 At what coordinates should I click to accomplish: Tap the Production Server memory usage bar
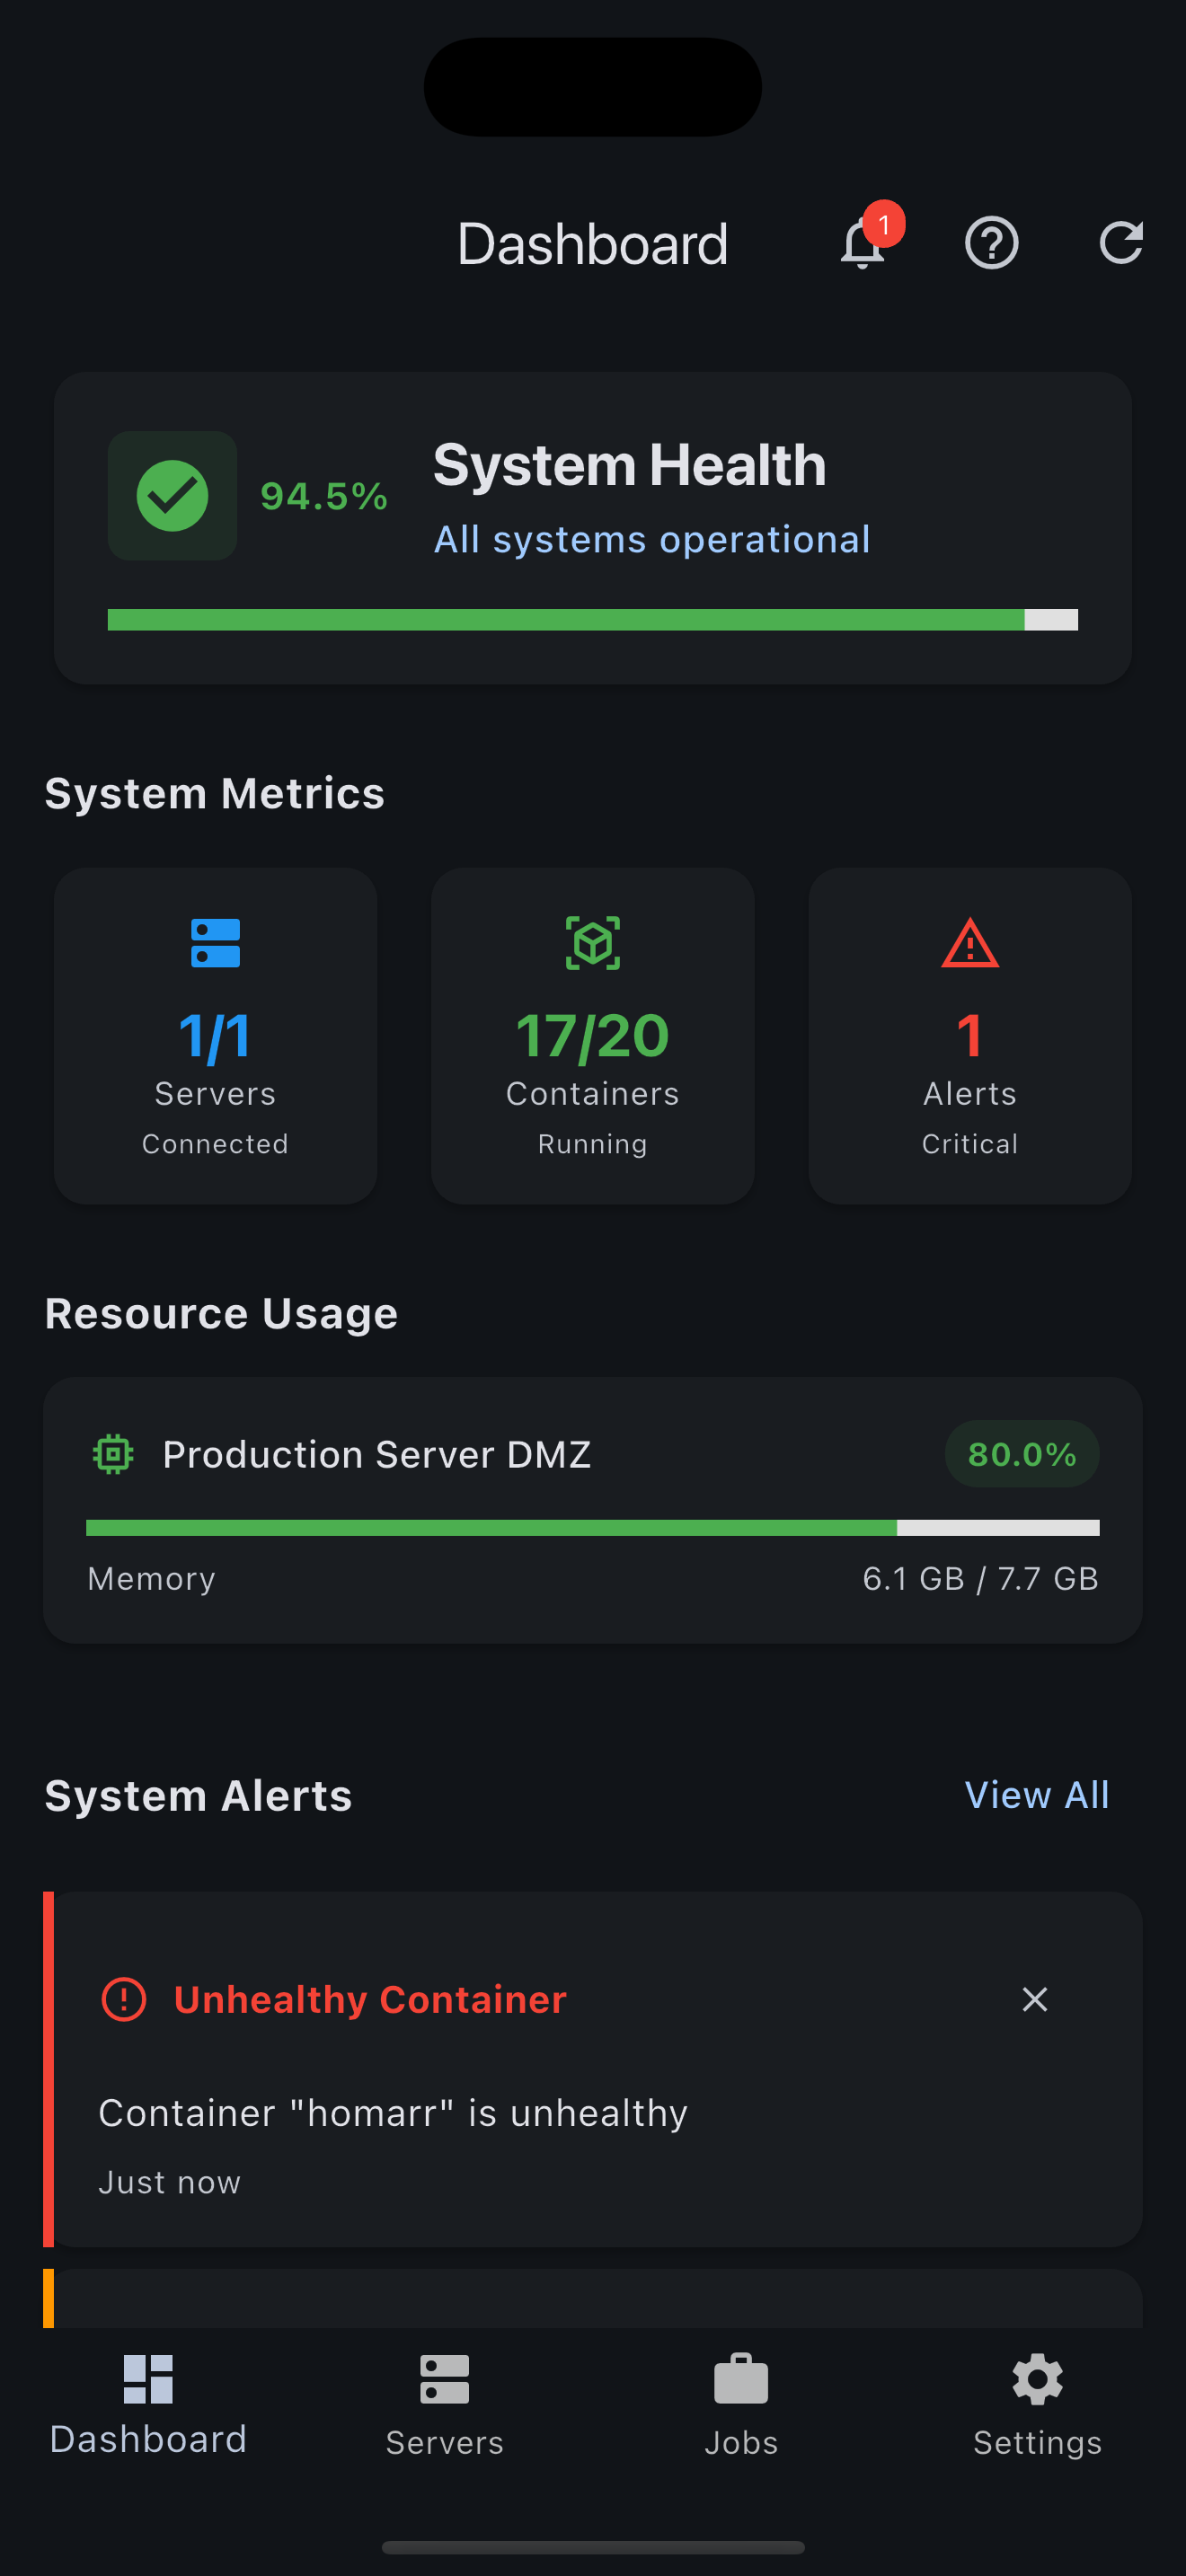coord(592,1527)
